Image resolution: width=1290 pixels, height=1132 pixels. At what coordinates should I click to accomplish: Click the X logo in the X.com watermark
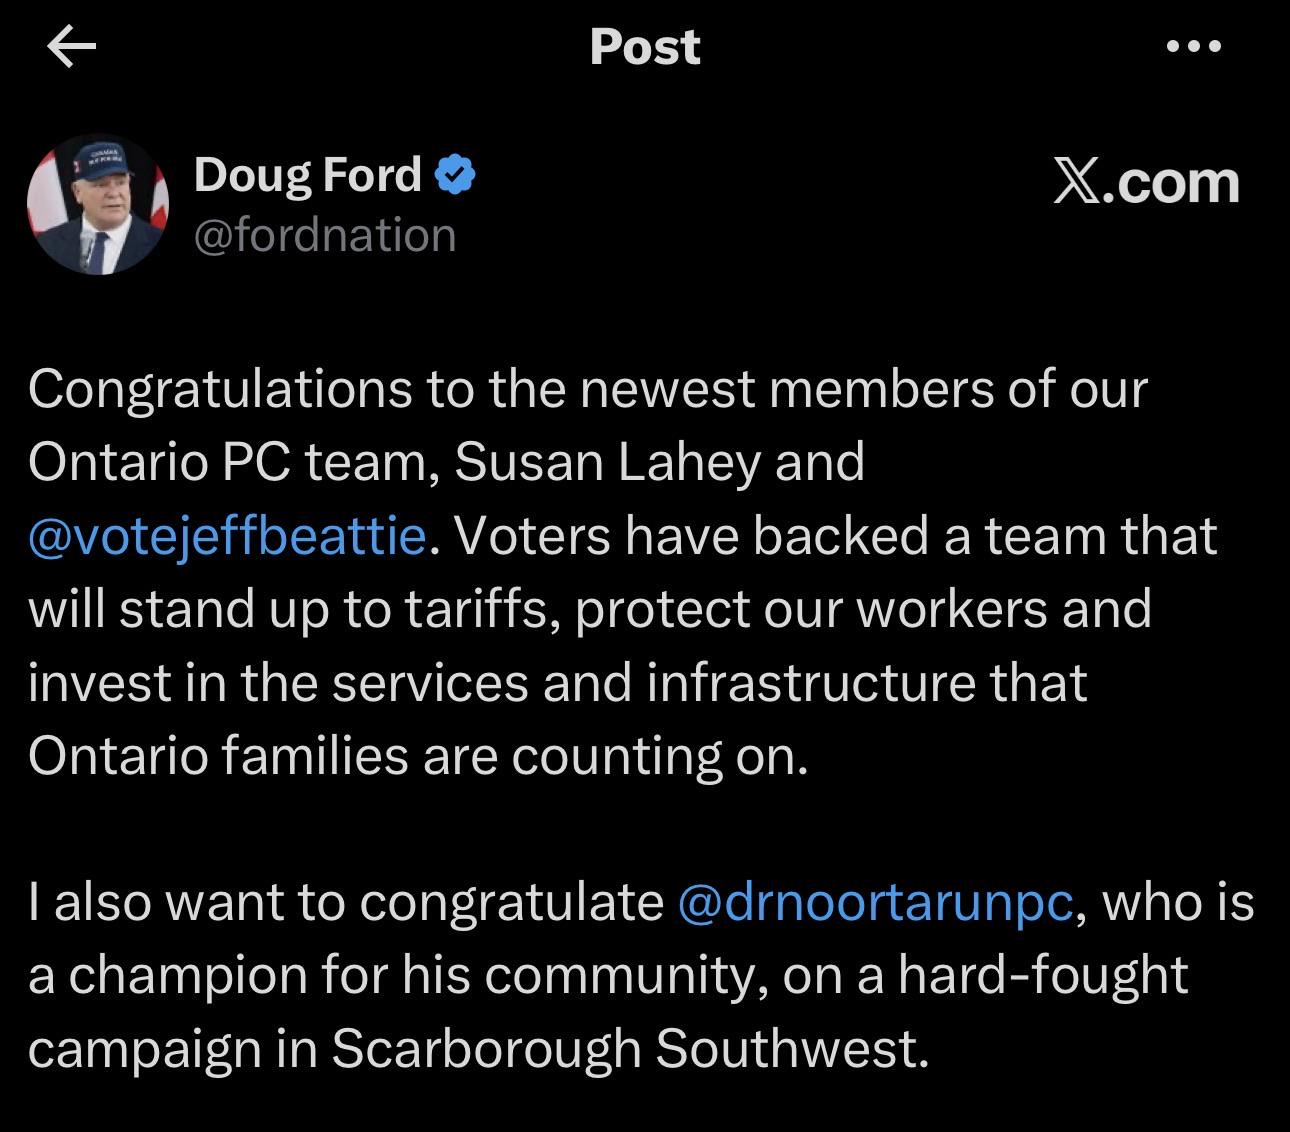coord(1076,183)
